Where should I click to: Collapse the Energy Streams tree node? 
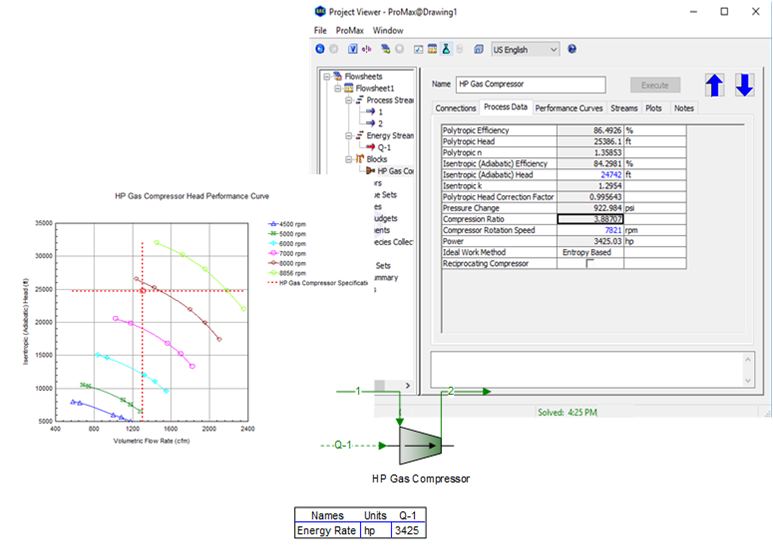(x=349, y=136)
